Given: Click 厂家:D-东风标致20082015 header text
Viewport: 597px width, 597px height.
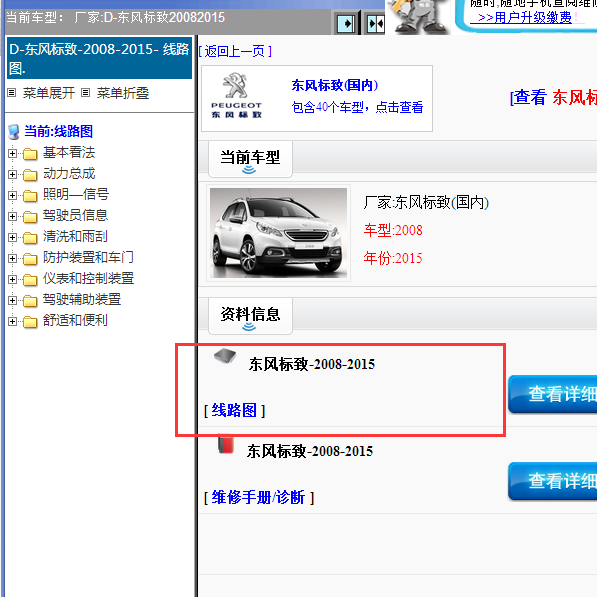Looking at the screenshot, I should 150,18.
